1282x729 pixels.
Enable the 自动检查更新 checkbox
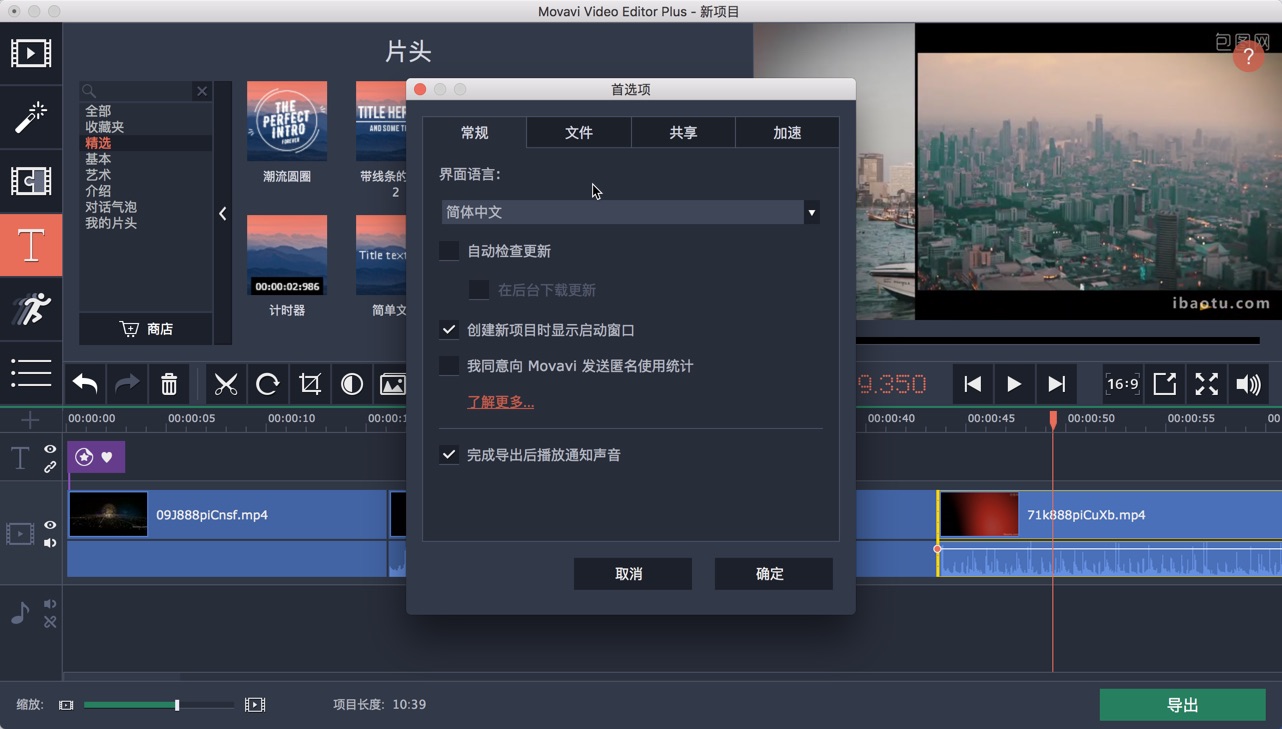[x=449, y=250]
